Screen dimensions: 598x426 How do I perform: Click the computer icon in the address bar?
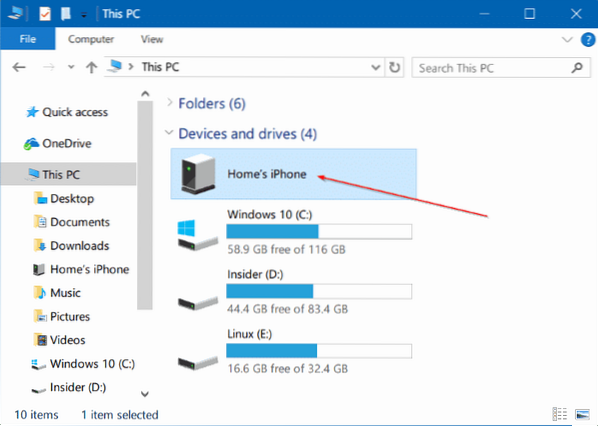pos(114,66)
